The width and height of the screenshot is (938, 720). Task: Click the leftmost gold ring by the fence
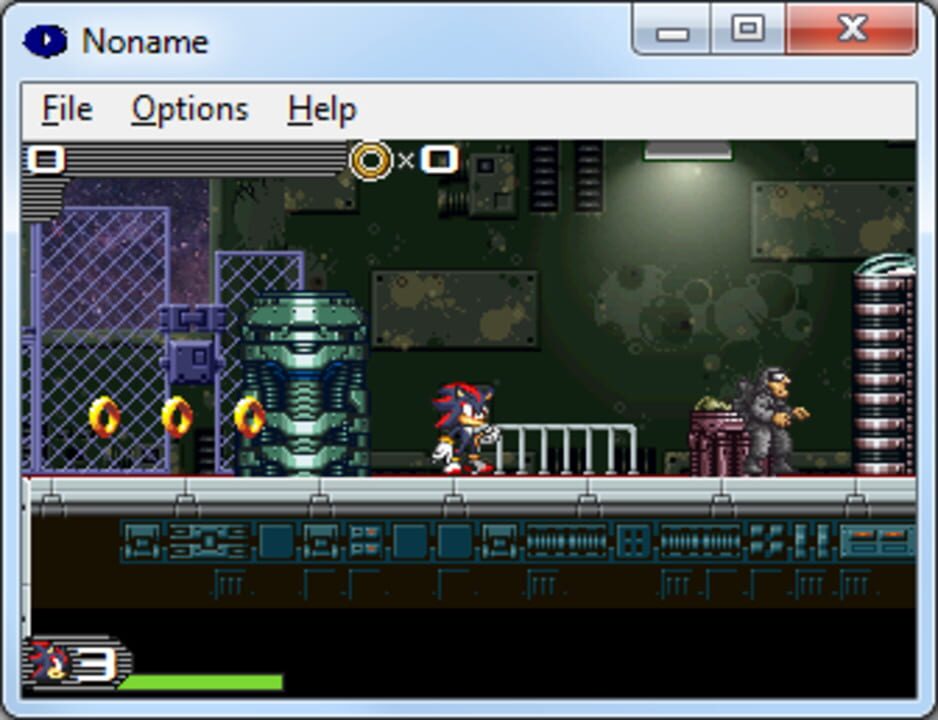coord(104,417)
